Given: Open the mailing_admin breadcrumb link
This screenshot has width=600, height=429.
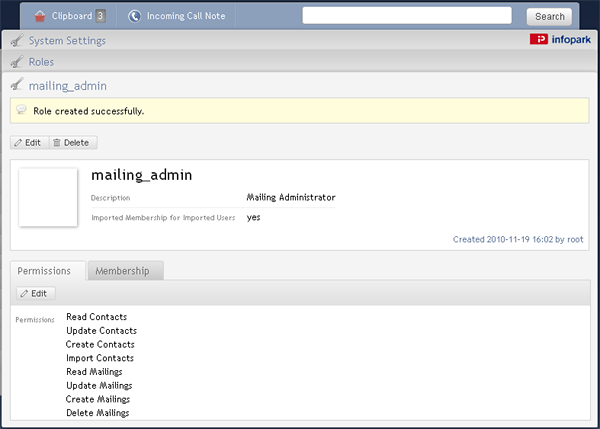Looking at the screenshot, I should [x=68, y=86].
